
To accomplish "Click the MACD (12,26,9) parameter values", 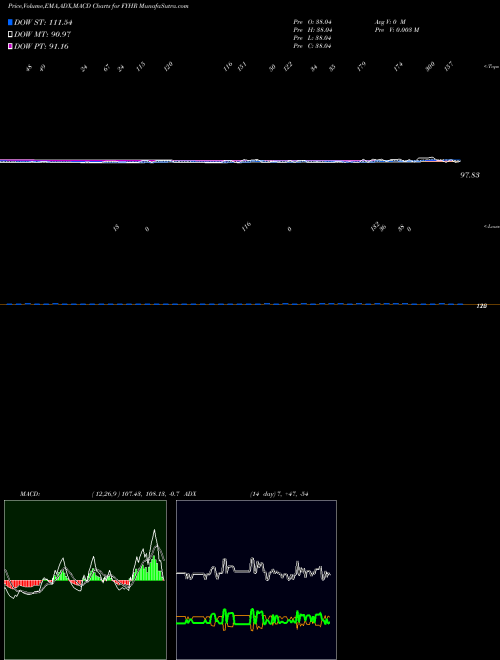I will coord(136,494).
